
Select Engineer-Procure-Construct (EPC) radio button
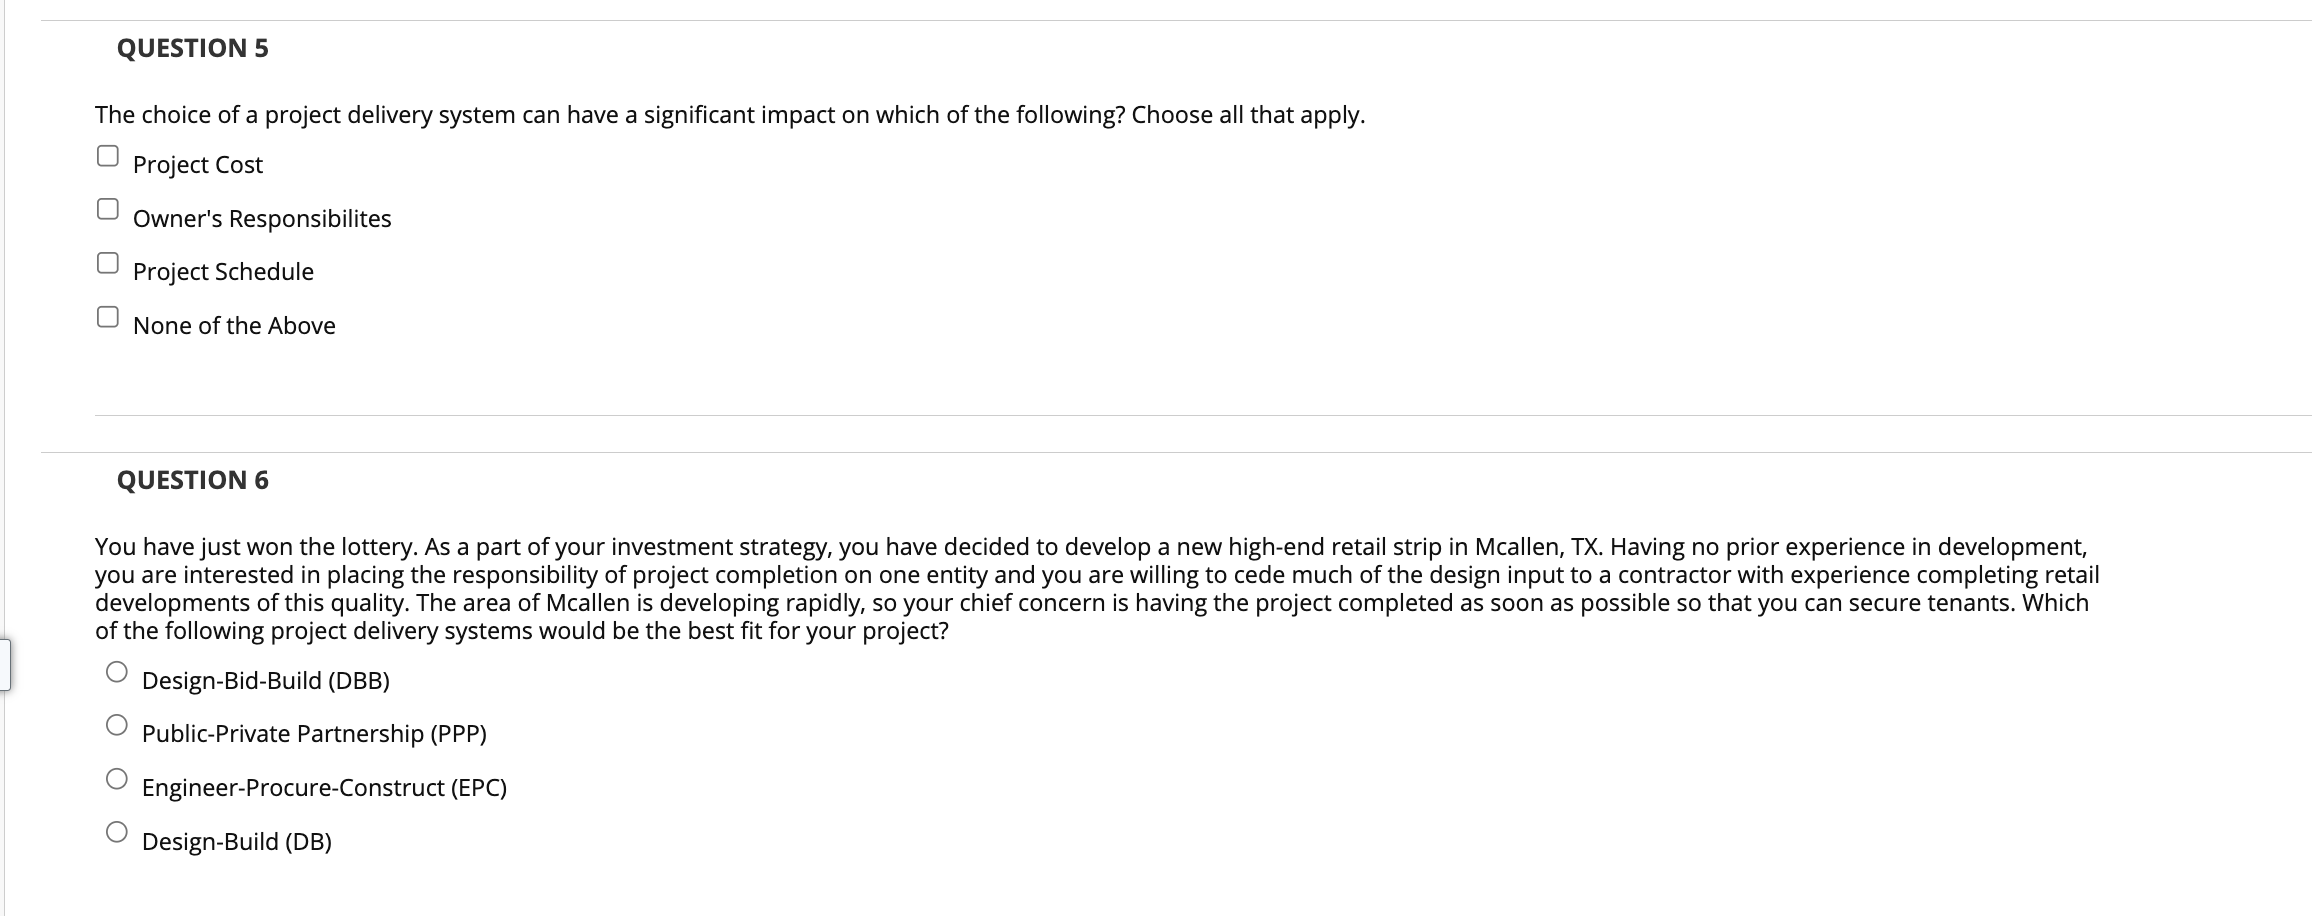[x=117, y=777]
